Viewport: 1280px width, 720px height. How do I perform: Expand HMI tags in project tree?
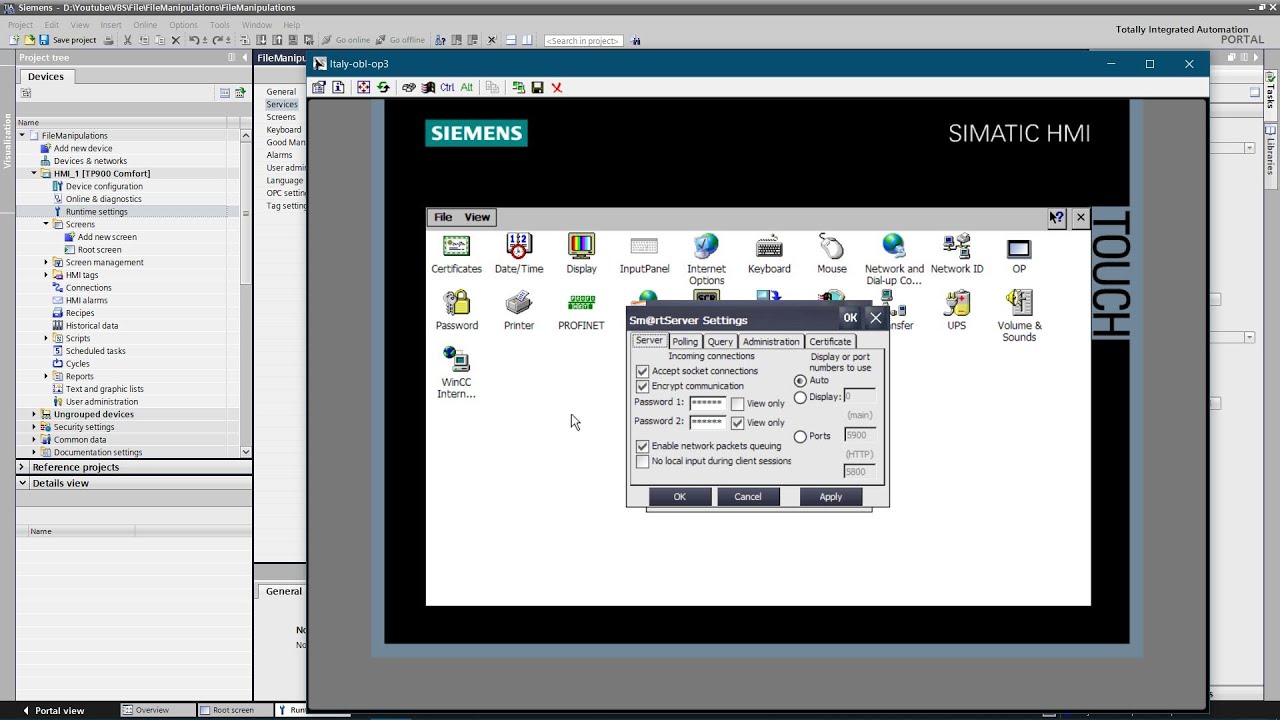(46, 275)
